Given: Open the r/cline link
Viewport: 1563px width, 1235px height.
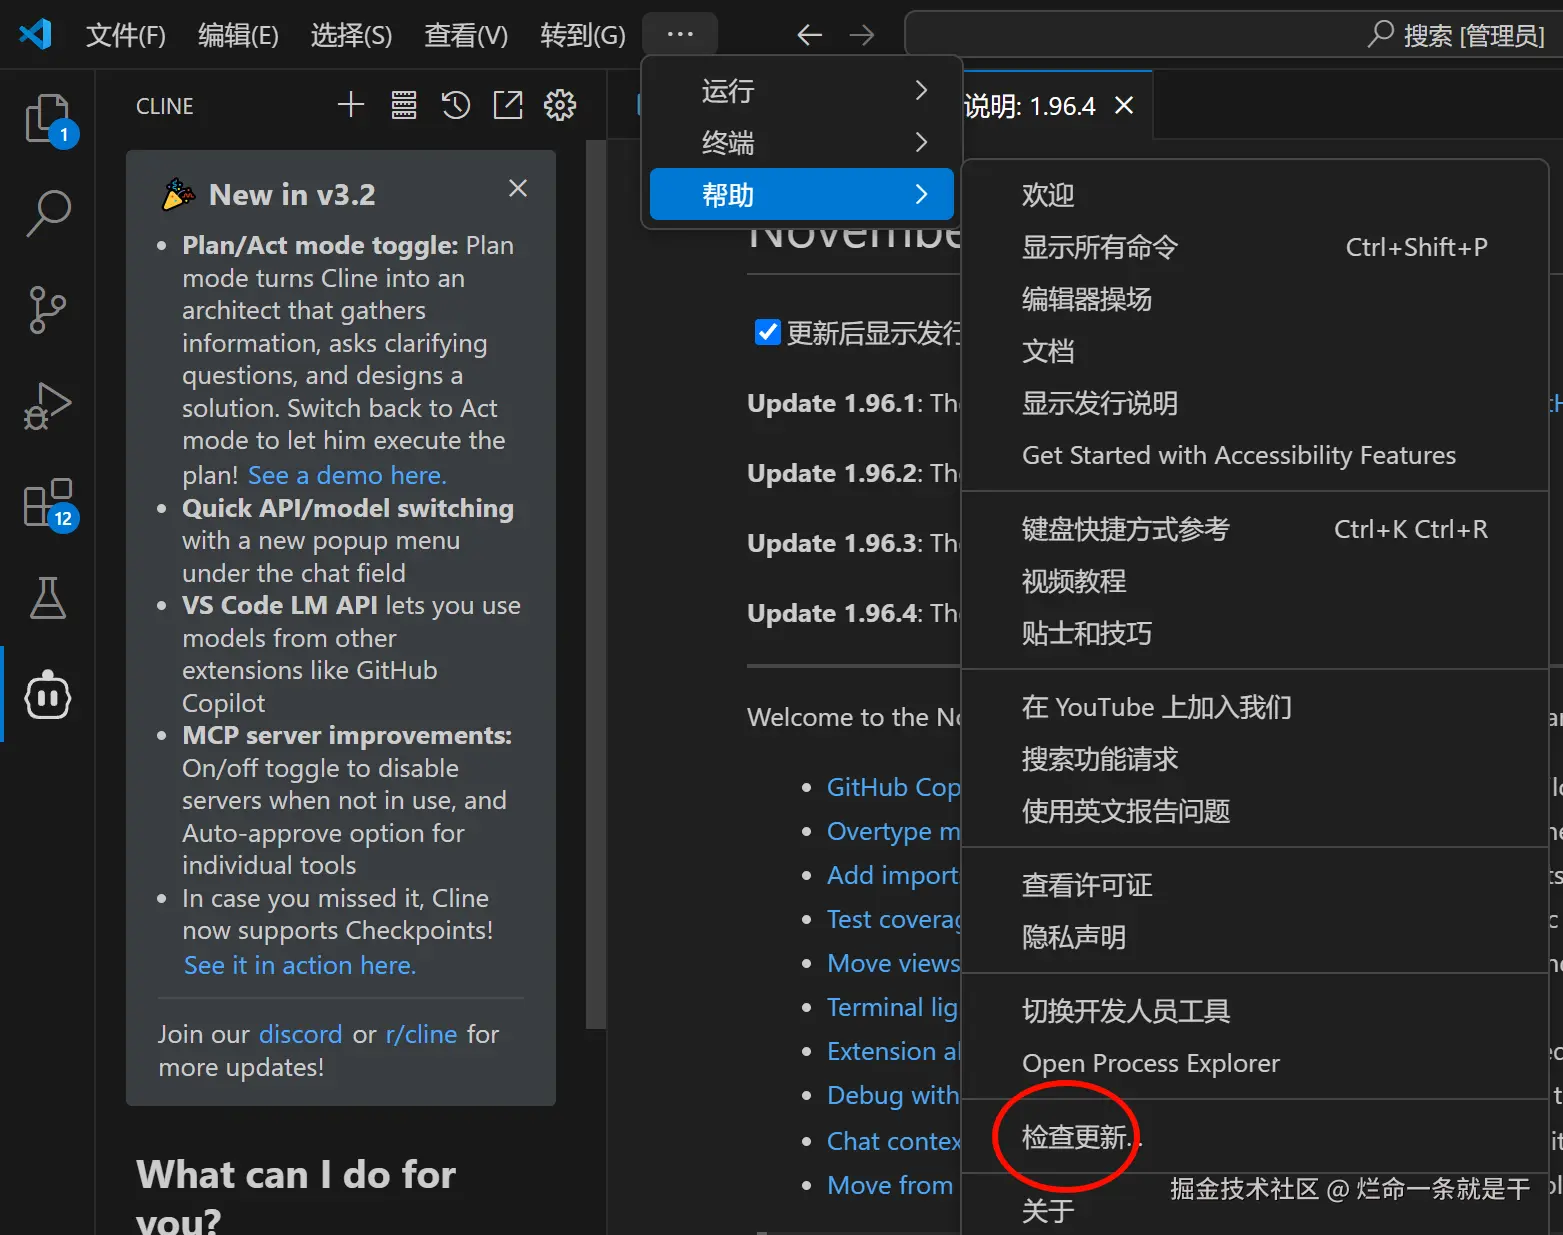Looking at the screenshot, I should pyautogui.click(x=421, y=1034).
